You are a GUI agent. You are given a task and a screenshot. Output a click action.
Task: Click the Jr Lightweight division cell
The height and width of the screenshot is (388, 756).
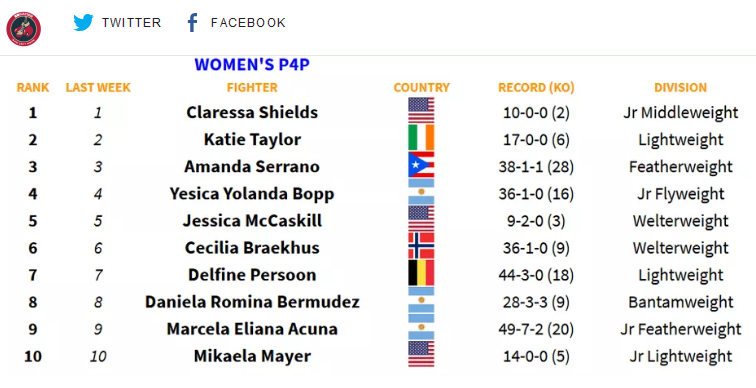pos(680,357)
